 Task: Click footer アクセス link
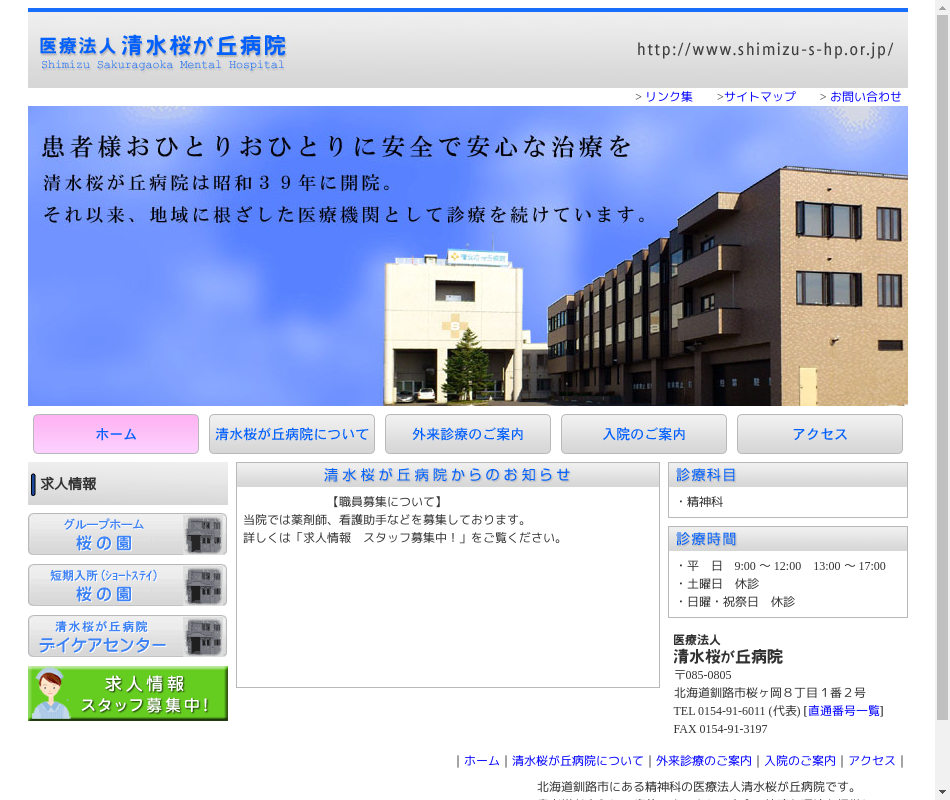coord(872,761)
